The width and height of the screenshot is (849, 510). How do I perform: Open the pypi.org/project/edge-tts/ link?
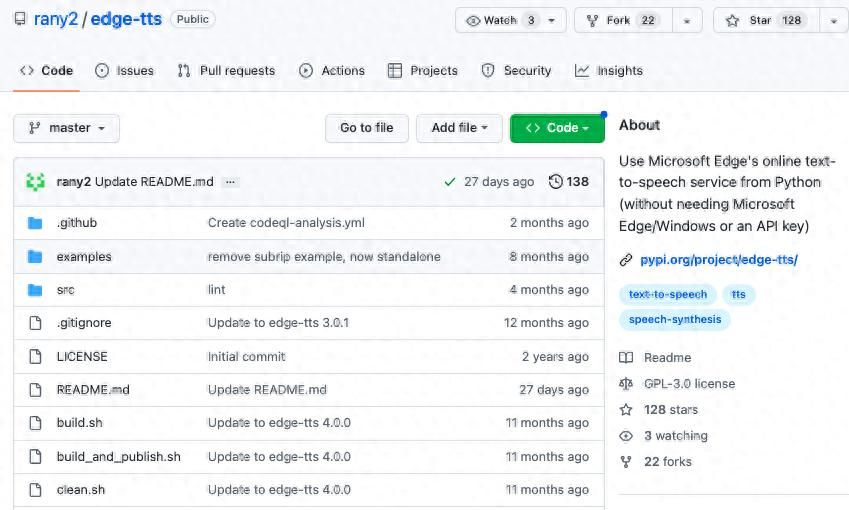click(x=719, y=260)
